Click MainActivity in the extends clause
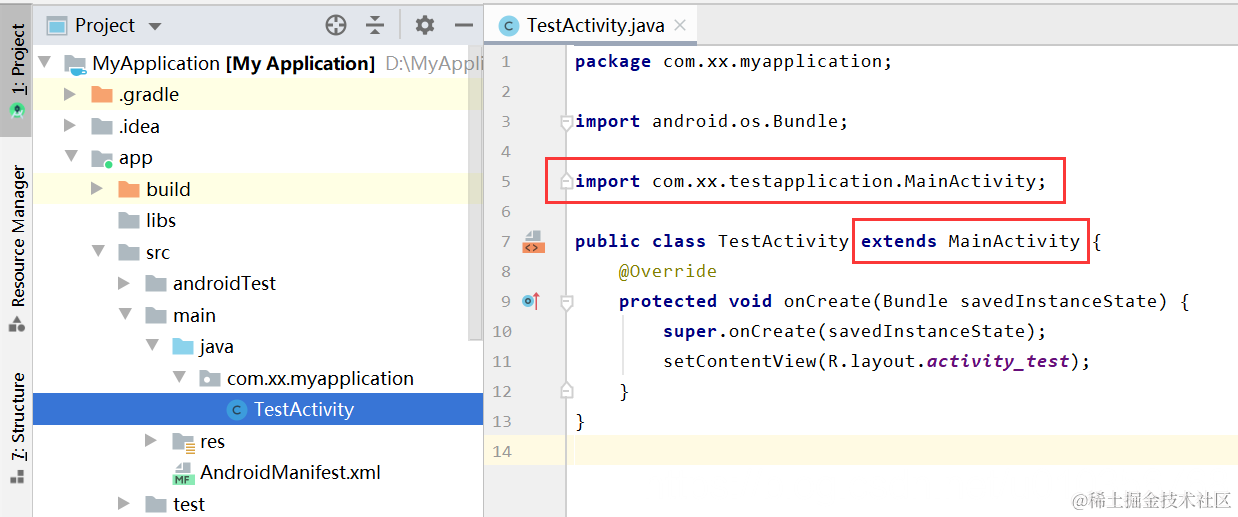Screen dimensions: 1238x517 pos(1014,241)
